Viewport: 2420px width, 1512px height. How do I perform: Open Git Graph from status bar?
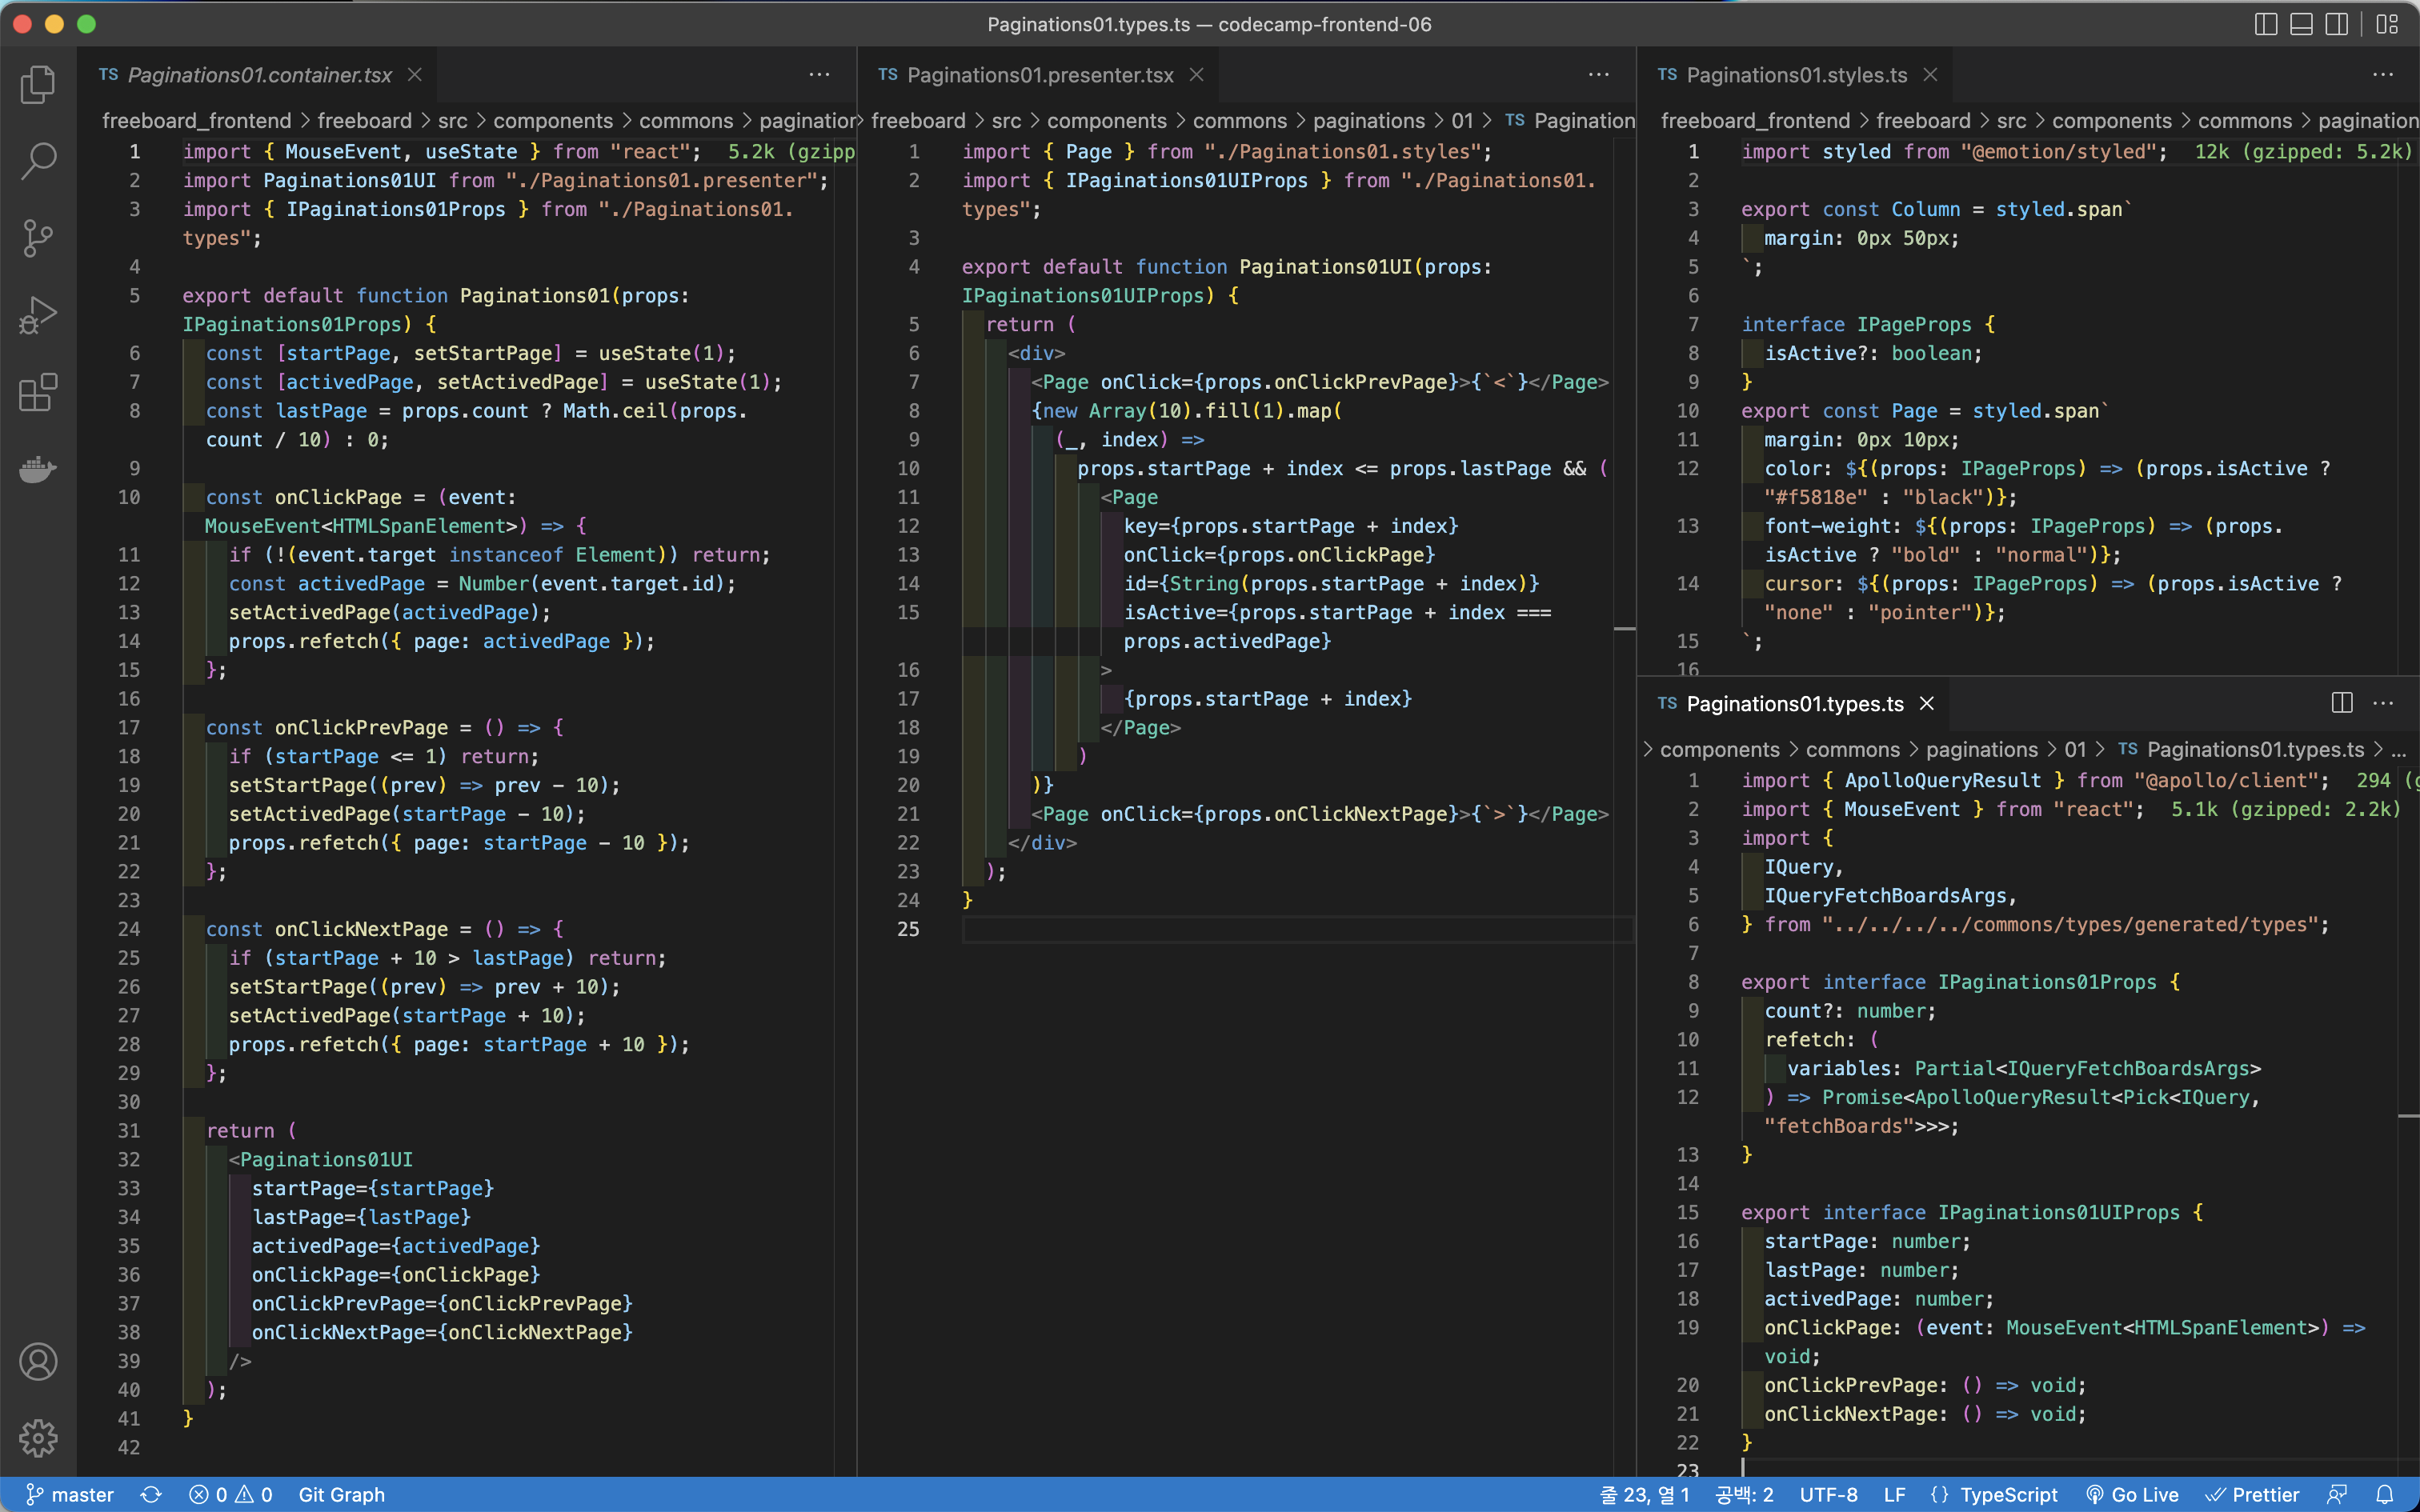coord(341,1494)
